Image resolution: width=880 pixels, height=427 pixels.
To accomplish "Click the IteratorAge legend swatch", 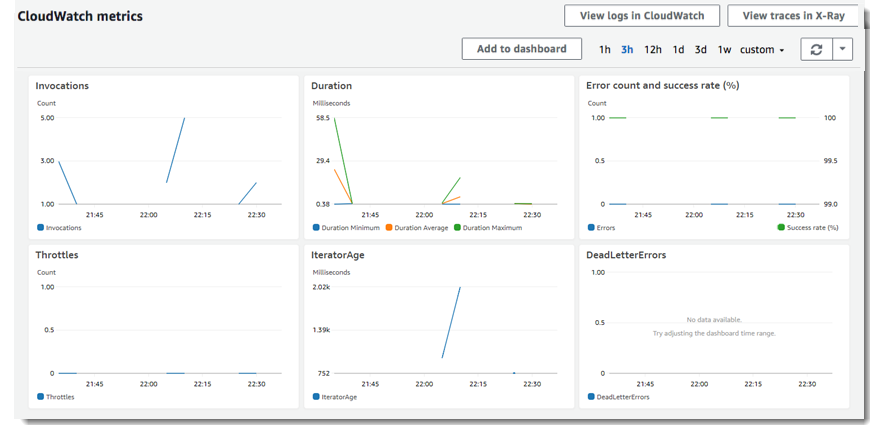I will [x=316, y=397].
